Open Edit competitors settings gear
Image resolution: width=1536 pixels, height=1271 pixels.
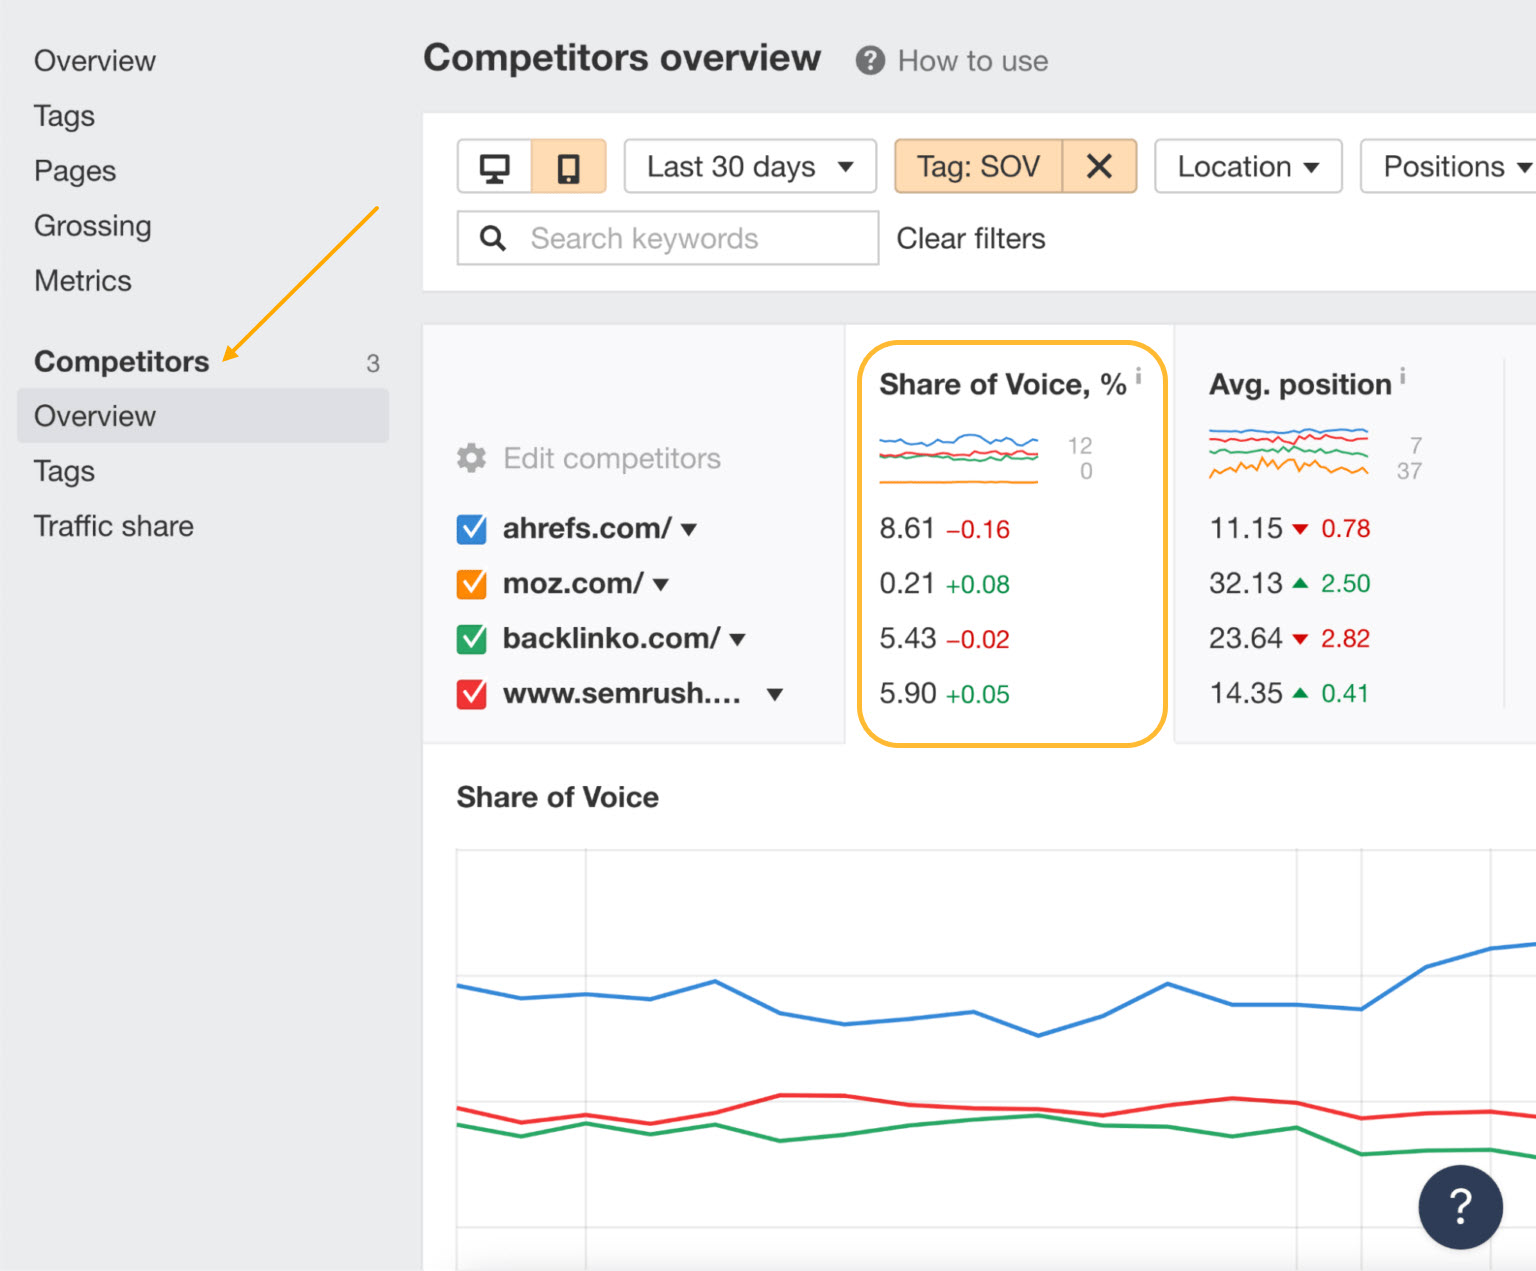click(x=470, y=458)
